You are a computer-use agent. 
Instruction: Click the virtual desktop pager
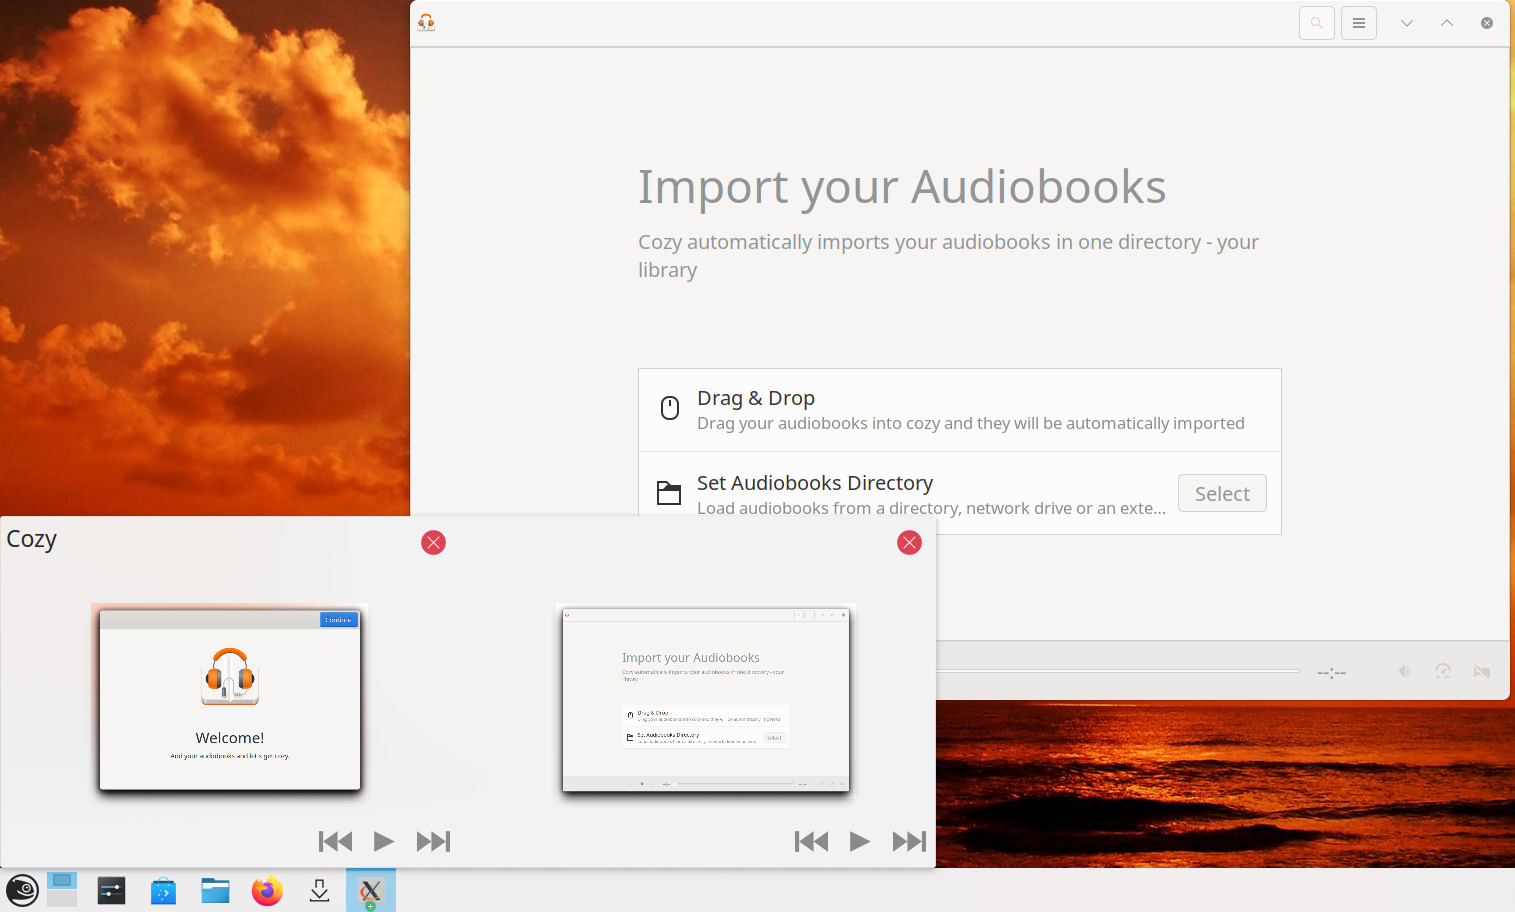point(62,890)
